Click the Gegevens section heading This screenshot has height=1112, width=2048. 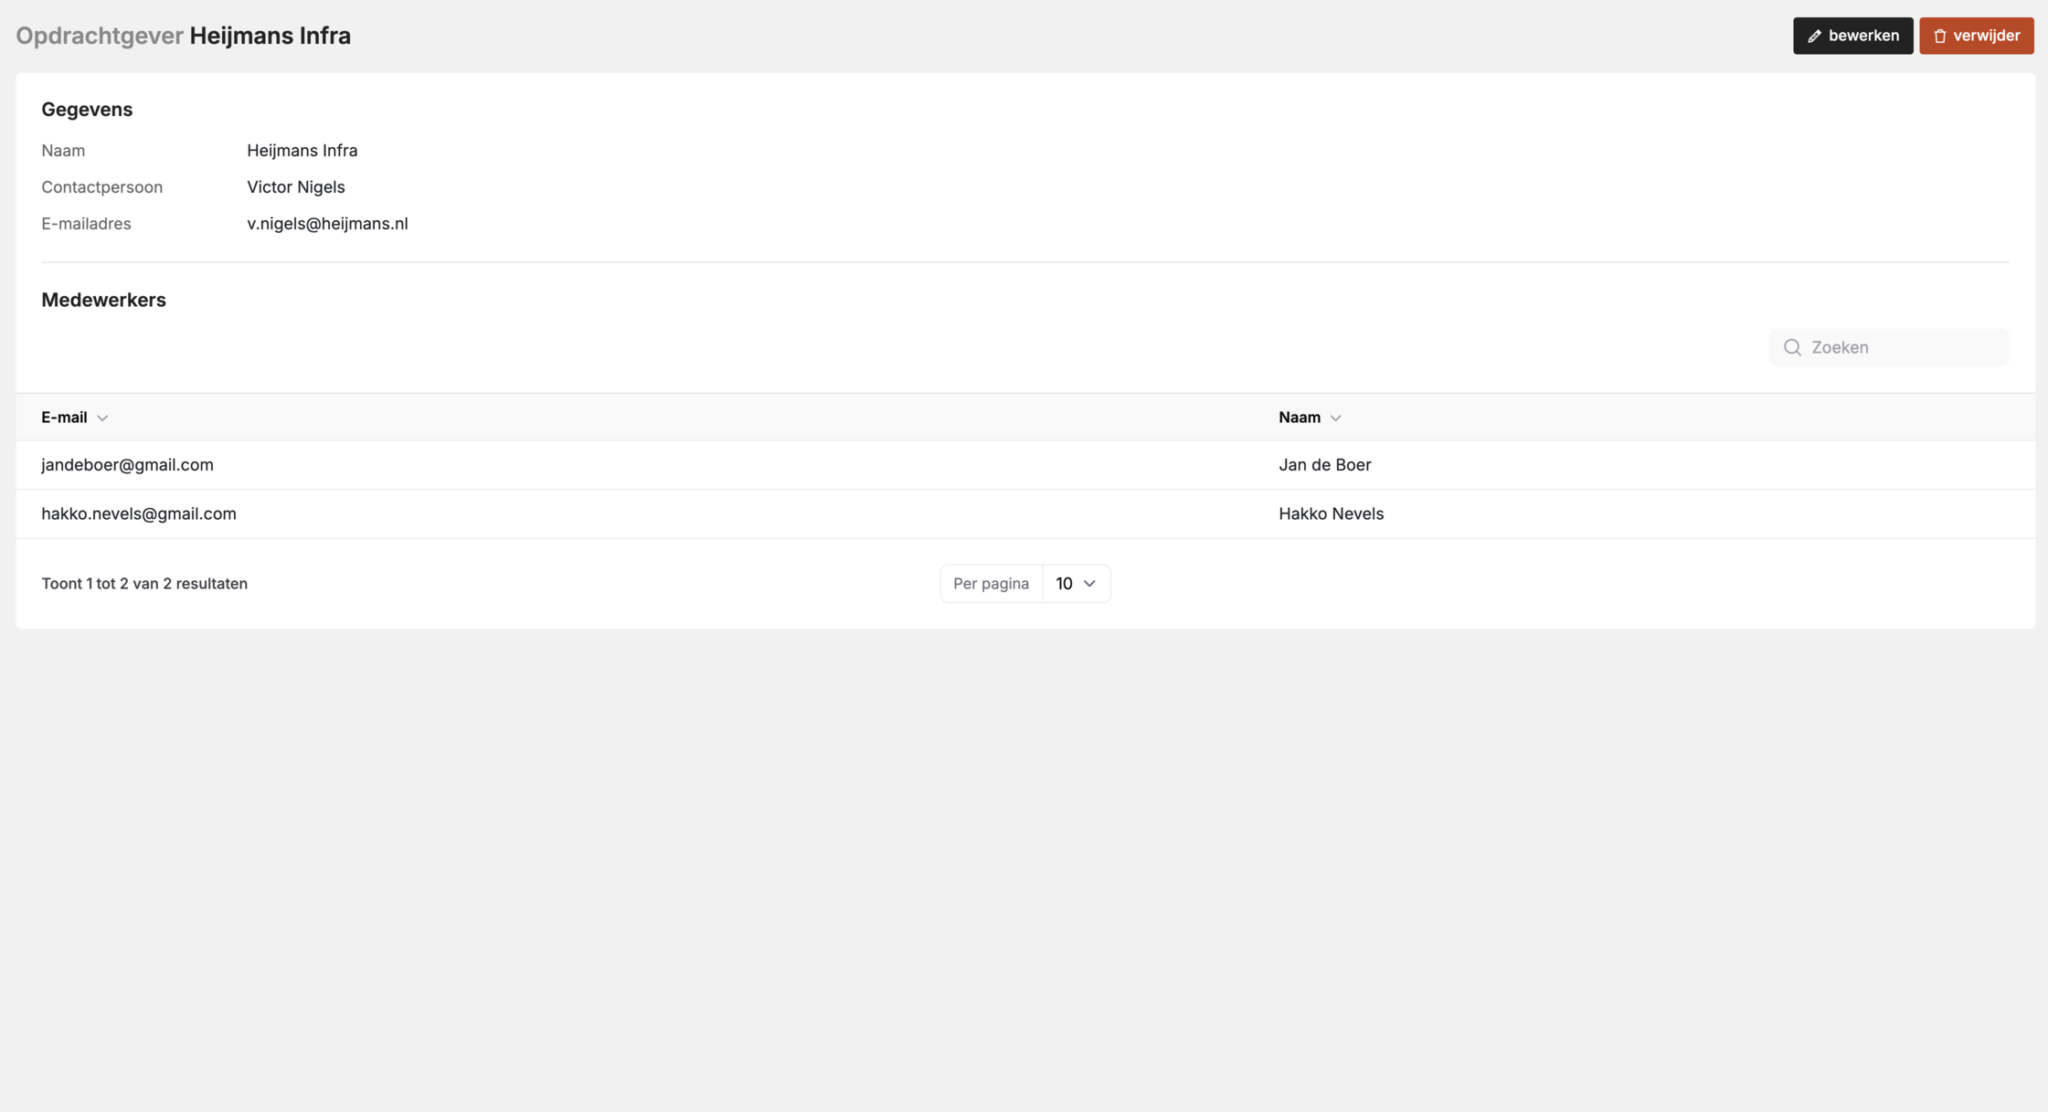pyautogui.click(x=87, y=110)
